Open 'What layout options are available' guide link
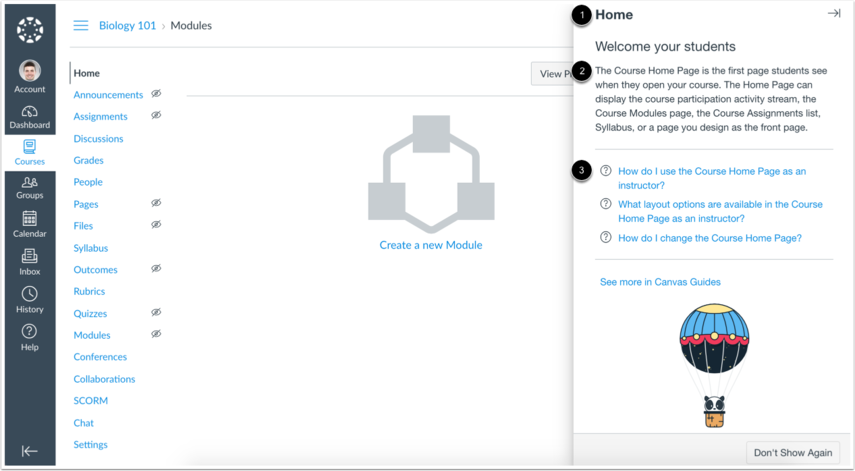 coord(720,212)
